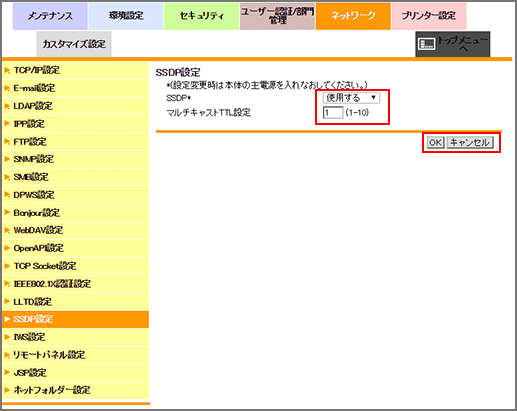Open IEEE802.1X認証設定 in sidebar
The width and height of the screenshot is (517, 411).
75,284
